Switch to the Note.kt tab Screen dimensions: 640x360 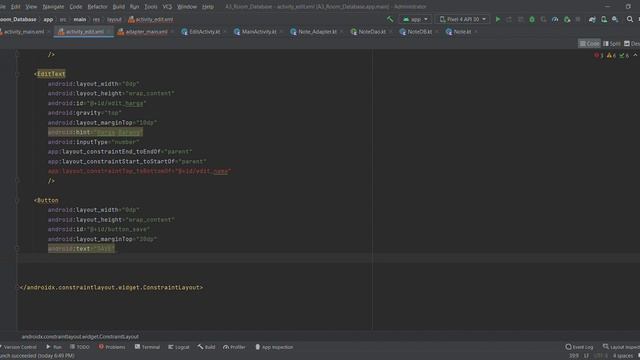462,32
